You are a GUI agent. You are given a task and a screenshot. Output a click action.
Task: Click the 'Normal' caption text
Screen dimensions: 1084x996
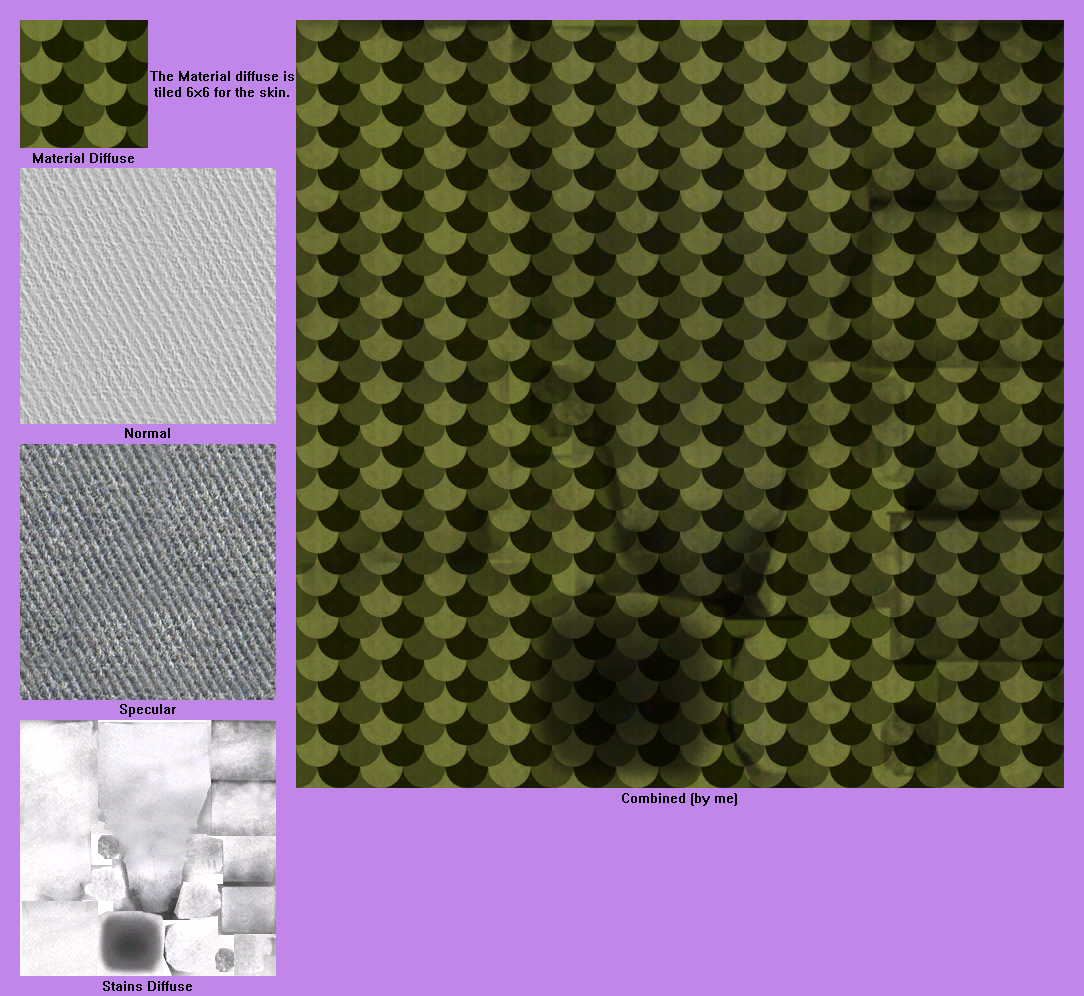click(147, 433)
